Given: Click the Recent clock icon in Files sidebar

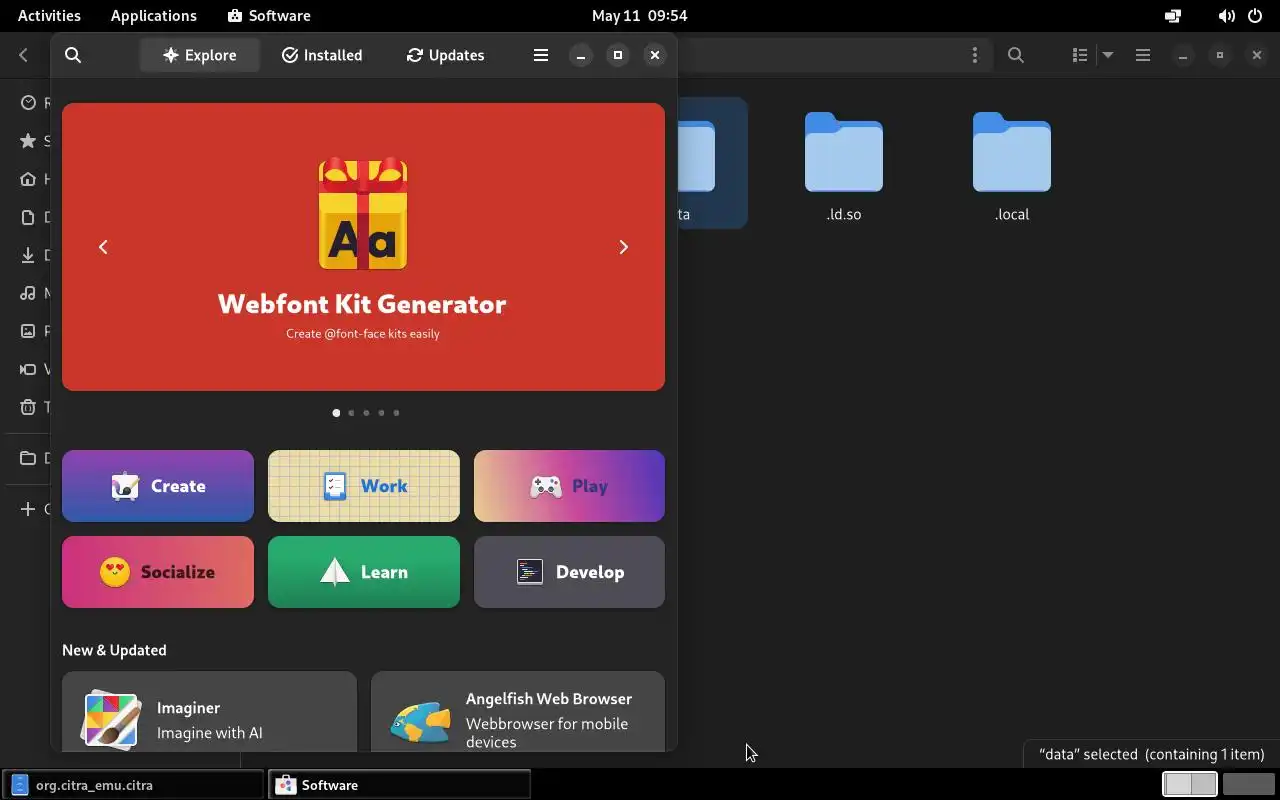Looking at the screenshot, I should click(x=28, y=103).
